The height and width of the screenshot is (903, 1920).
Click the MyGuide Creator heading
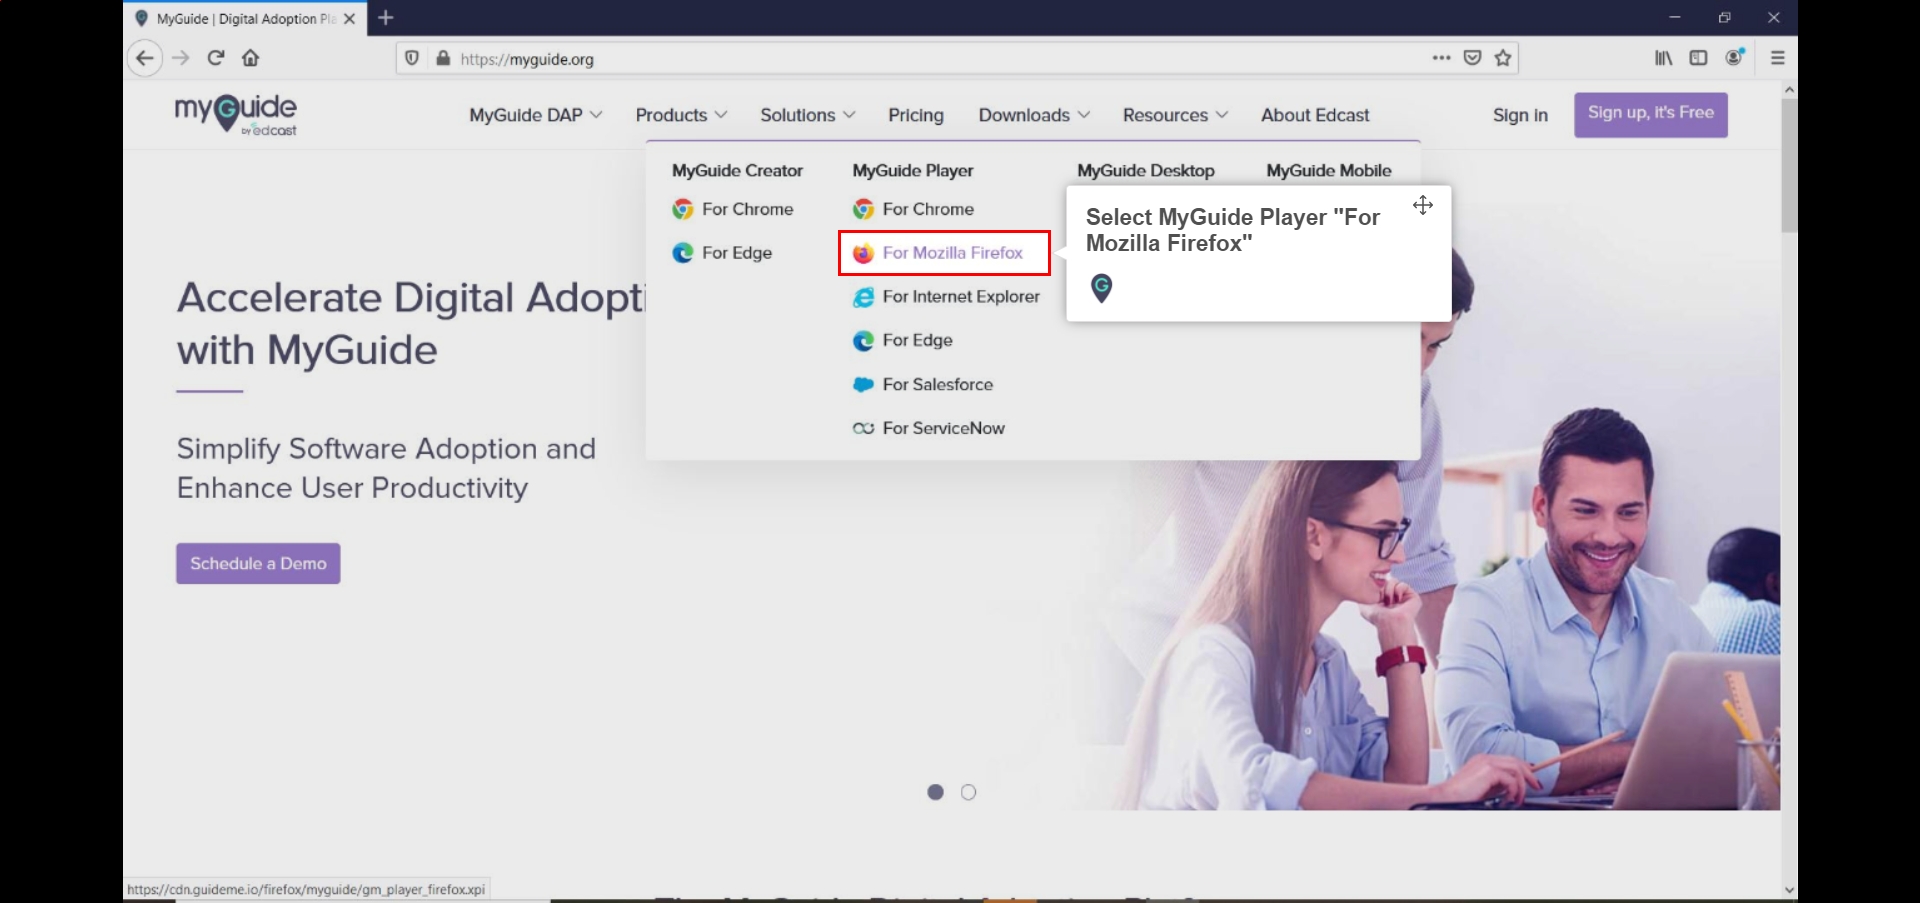click(737, 171)
